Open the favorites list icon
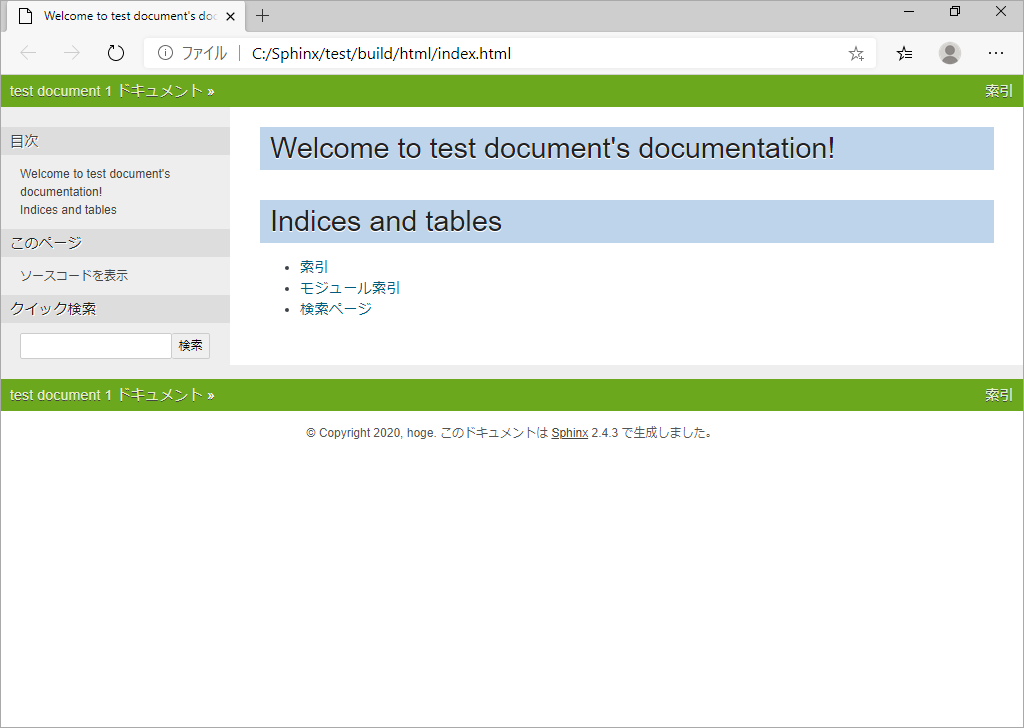Screen dimensions: 1024x728 (x=904, y=54)
